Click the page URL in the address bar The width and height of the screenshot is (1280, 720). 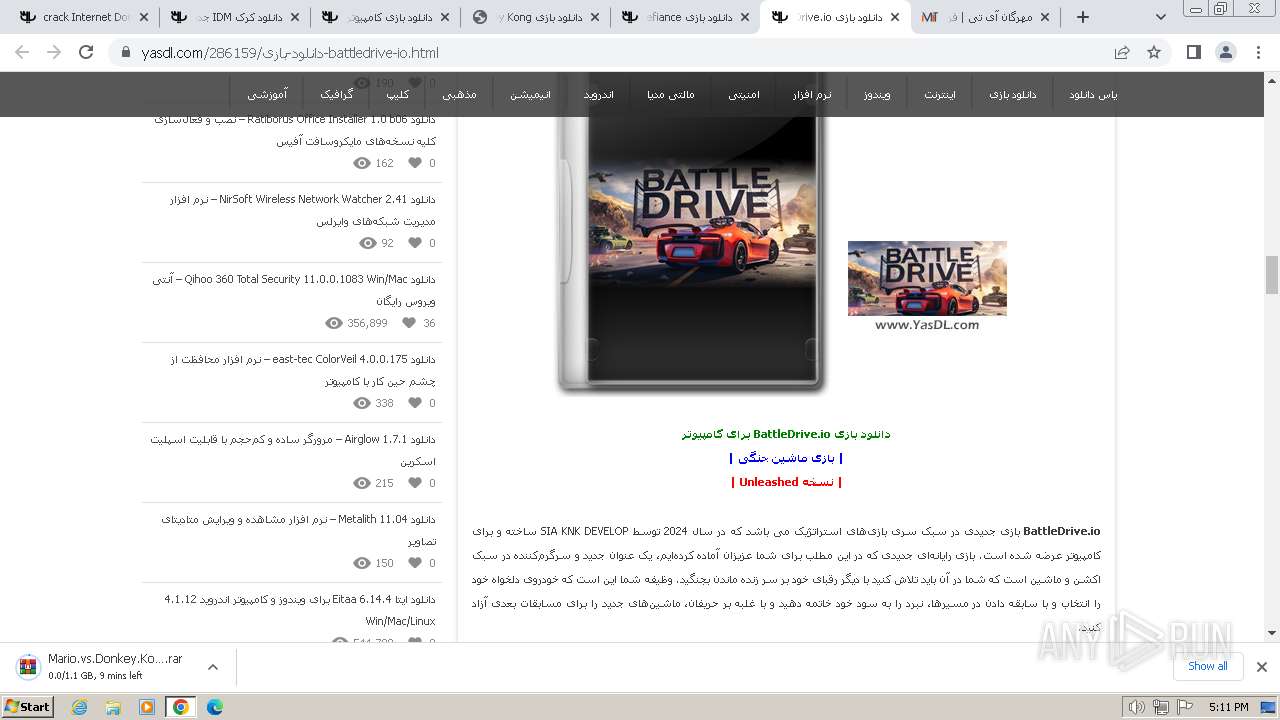[x=290, y=52]
